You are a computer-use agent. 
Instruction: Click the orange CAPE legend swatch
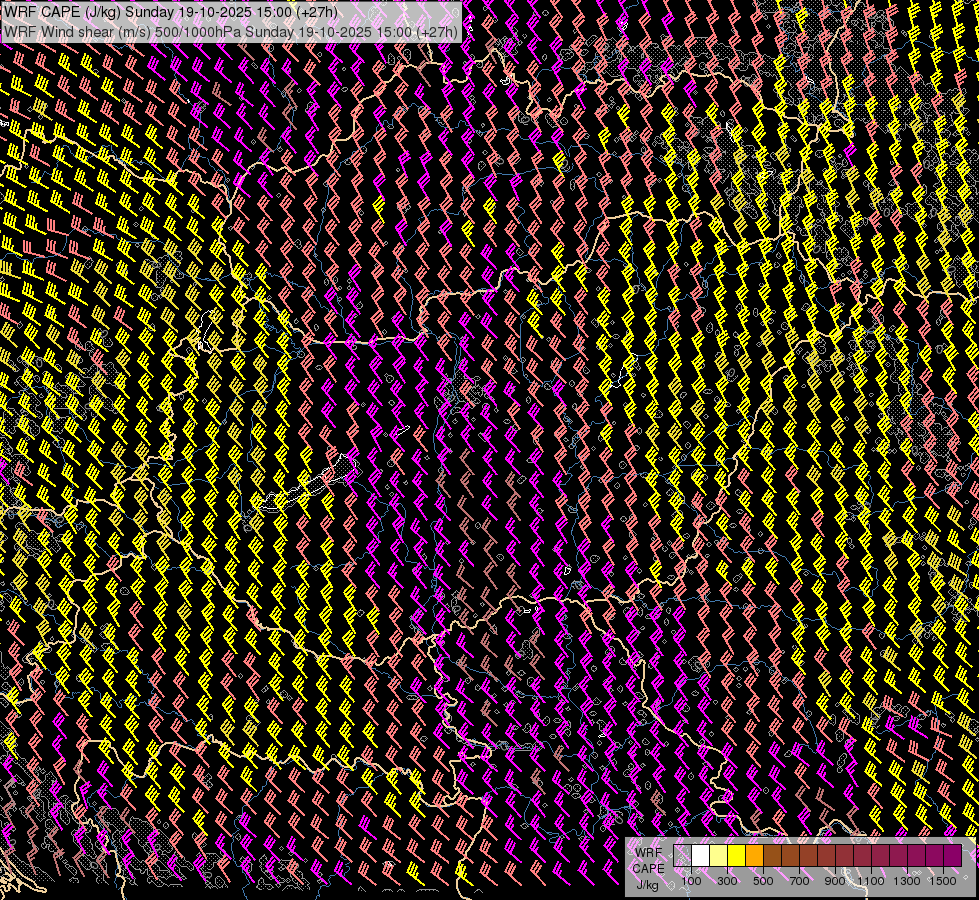755,856
